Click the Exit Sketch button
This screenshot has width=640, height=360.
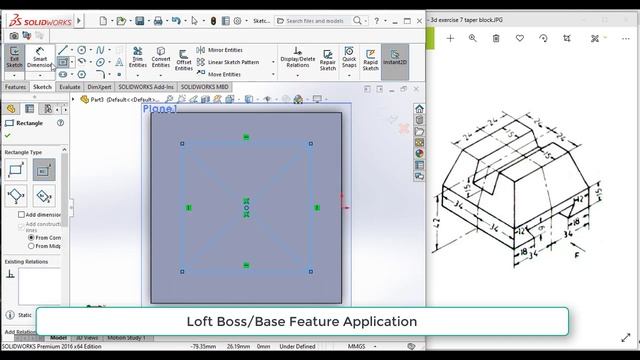(14, 58)
